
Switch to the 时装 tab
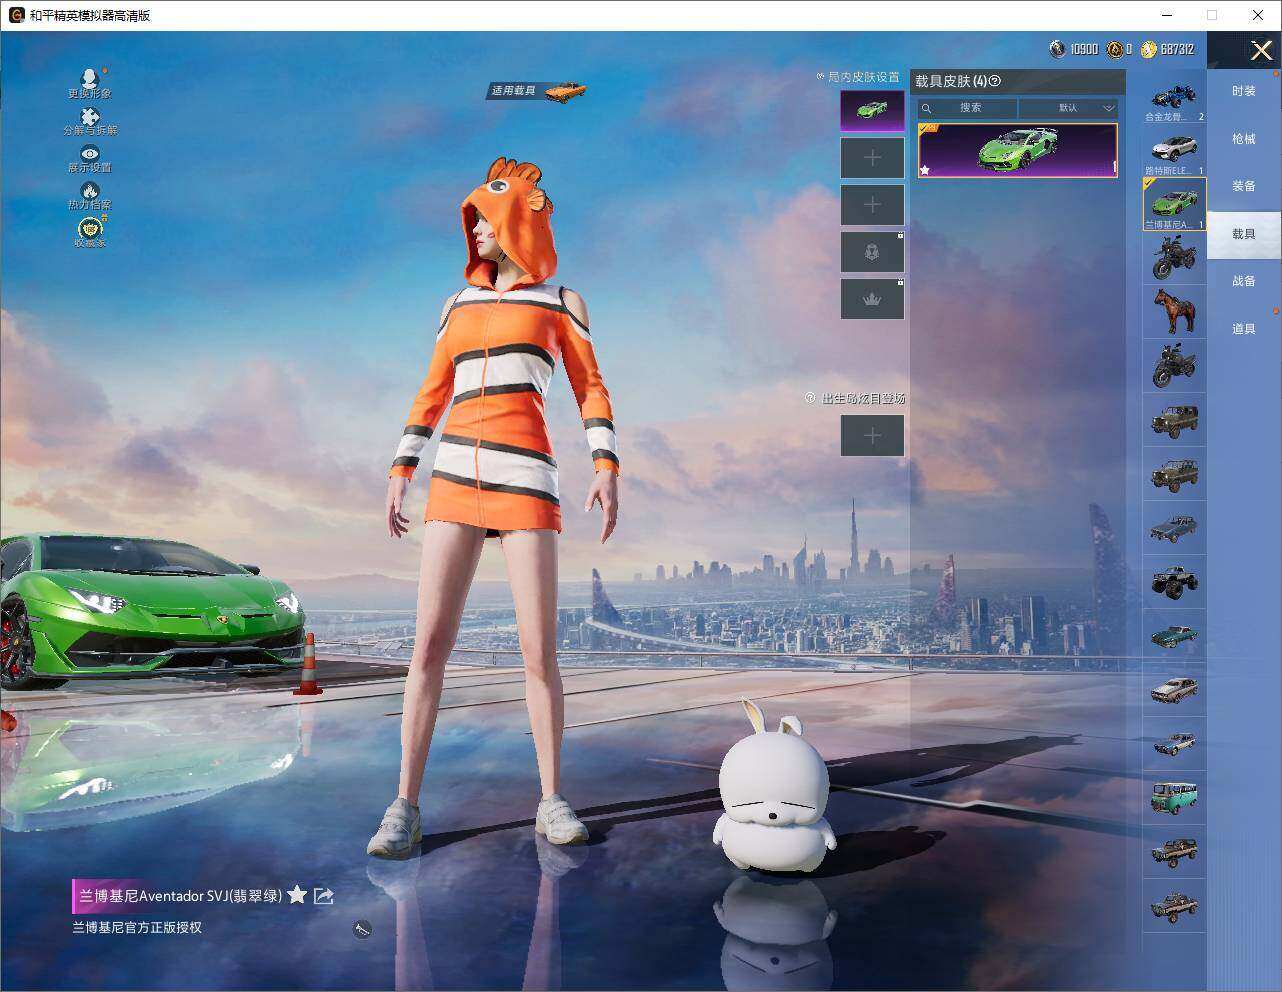click(1243, 91)
